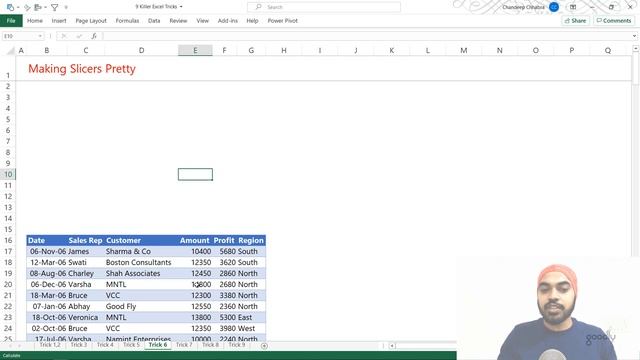The height and width of the screenshot is (360, 640).
Task: Click the filter funnel icon in Quick Access Toolbar
Action: click(54, 7)
